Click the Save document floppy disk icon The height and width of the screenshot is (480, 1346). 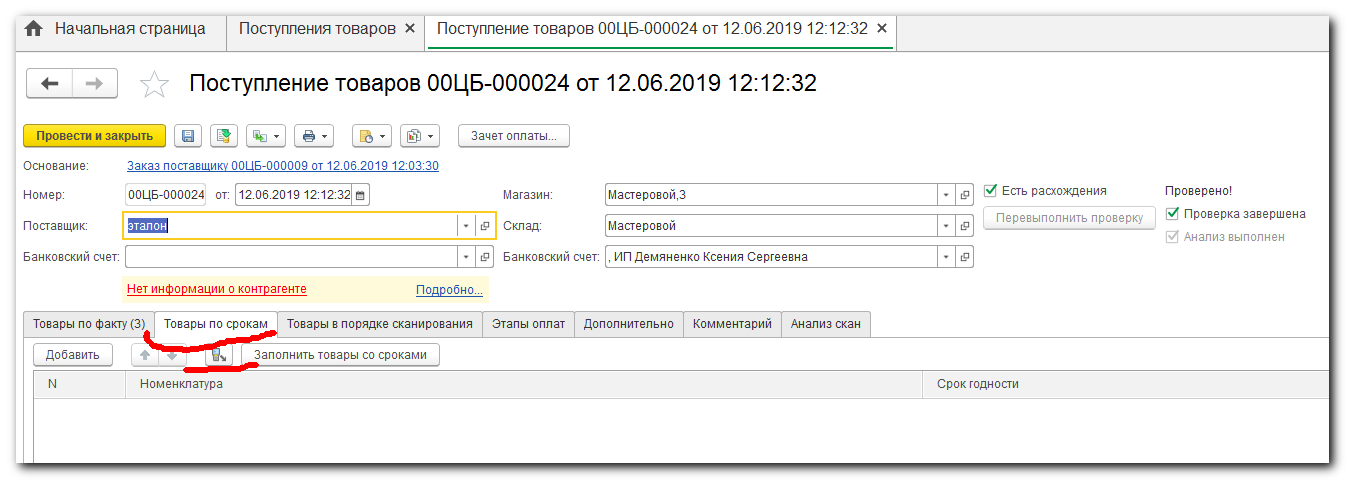point(189,136)
